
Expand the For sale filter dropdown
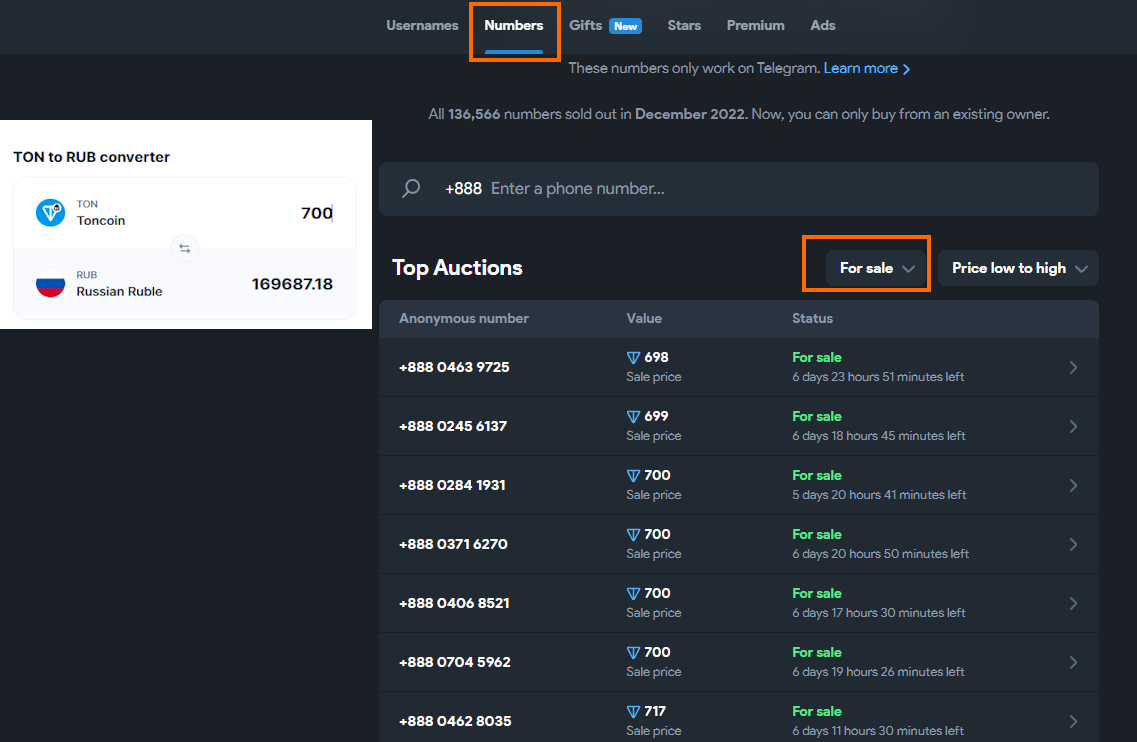click(877, 268)
